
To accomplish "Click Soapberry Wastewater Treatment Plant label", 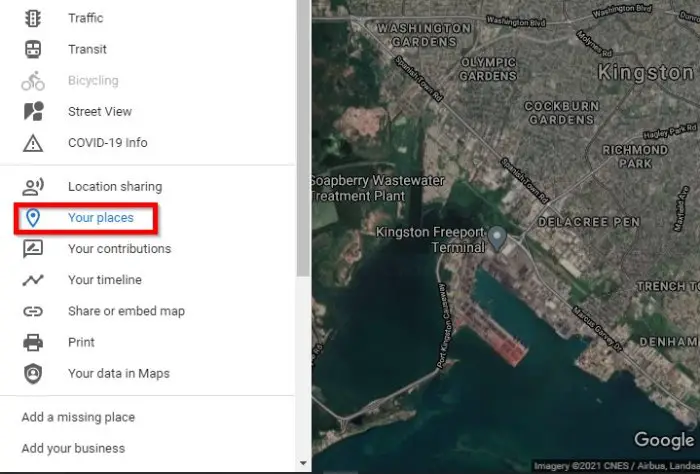I will click(x=378, y=188).
